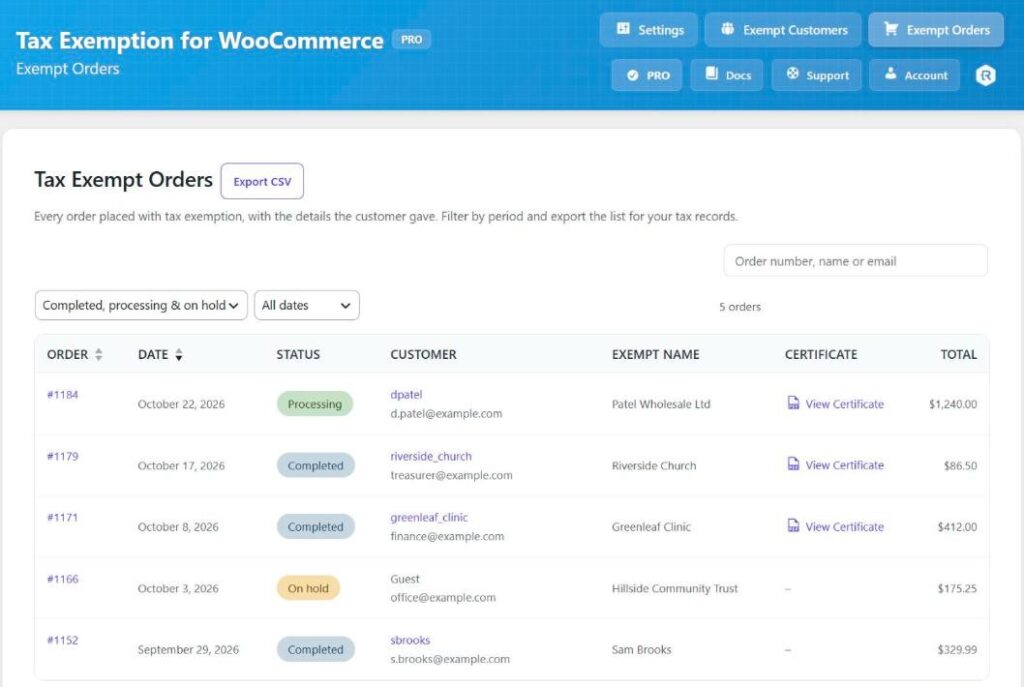Screen dimensions: 1024x687
Task: Sort the table by Order column
Action: coord(74,355)
